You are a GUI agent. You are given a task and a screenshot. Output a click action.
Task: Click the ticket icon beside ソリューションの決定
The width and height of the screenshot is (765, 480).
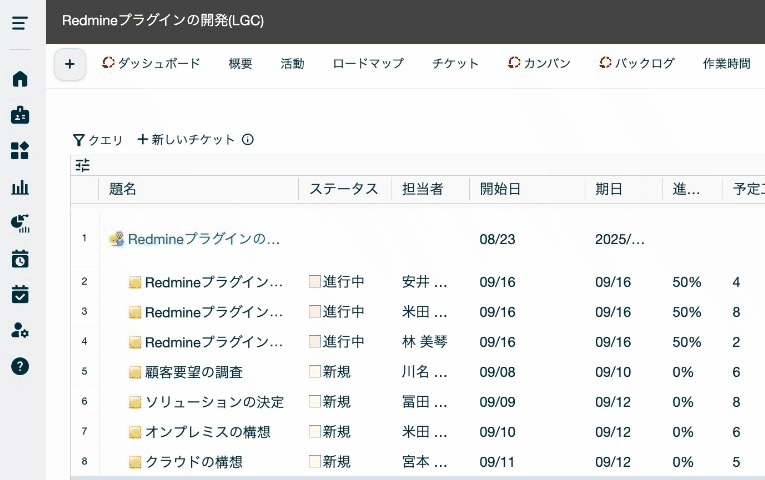(135, 402)
